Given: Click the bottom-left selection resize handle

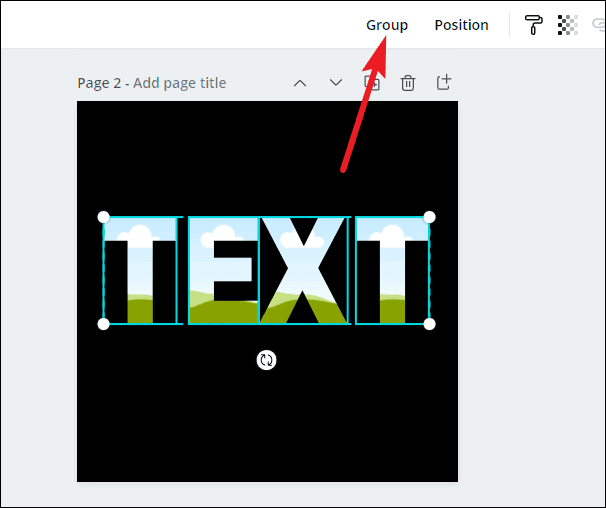Looking at the screenshot, I should point(104,324).
